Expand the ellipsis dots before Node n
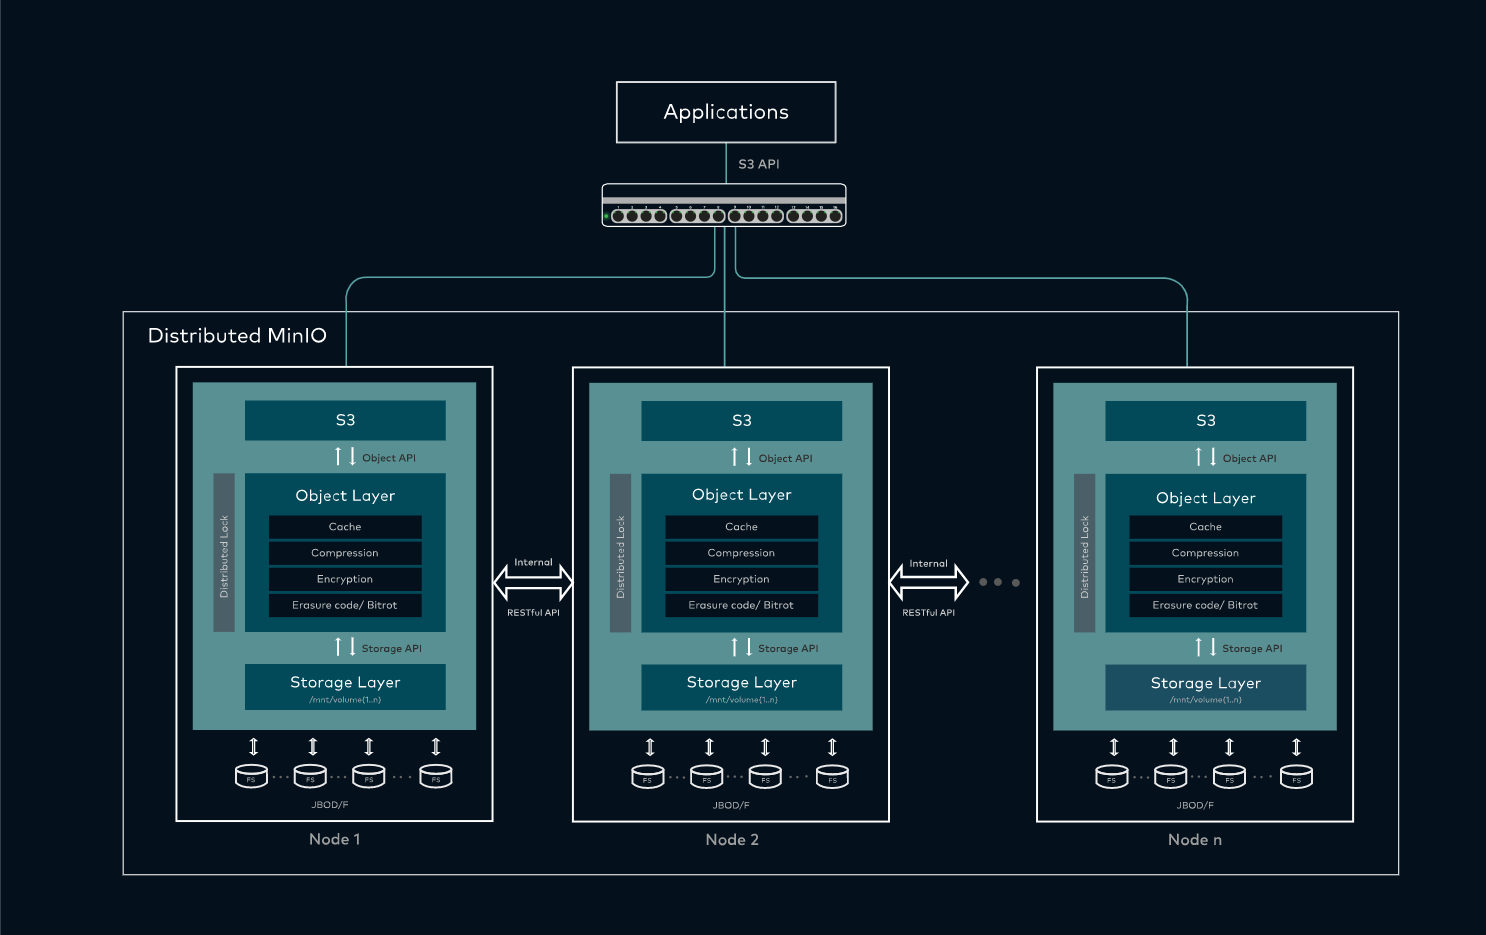The height and width of the screenshot is (935, 1486). tap(999, 581)
